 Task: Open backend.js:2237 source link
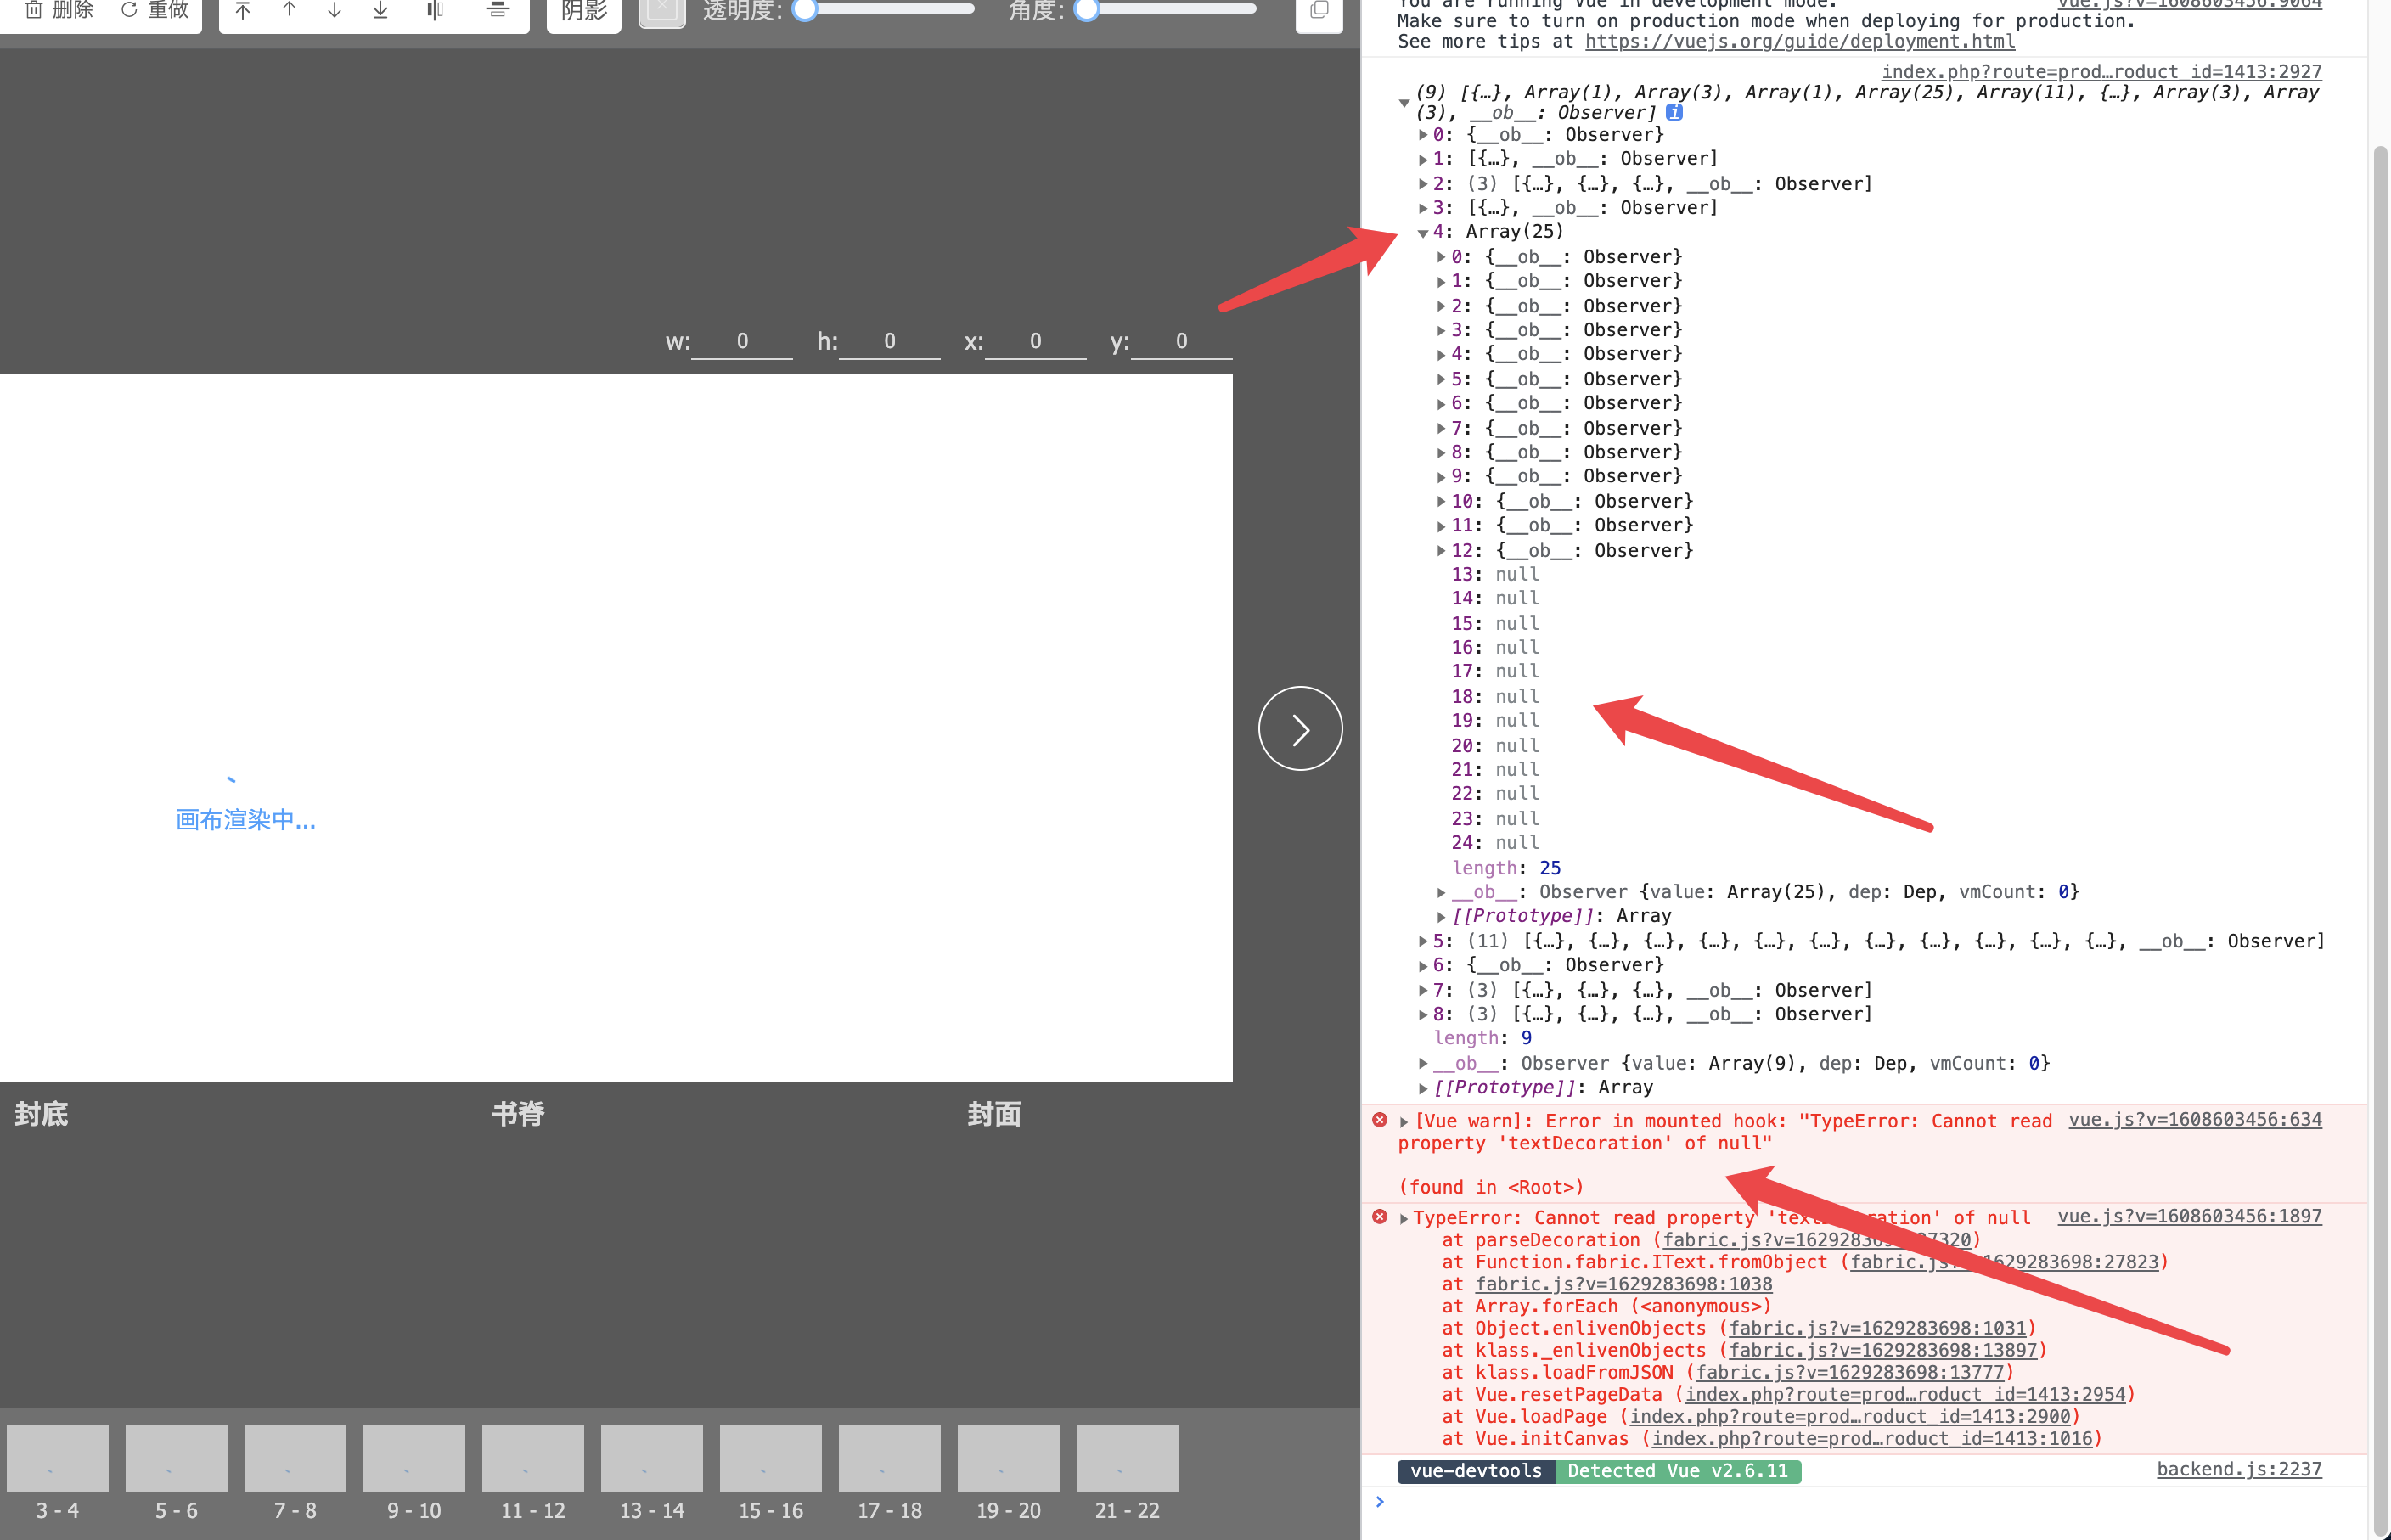pyautogui.click(x=2239, y=1469)
